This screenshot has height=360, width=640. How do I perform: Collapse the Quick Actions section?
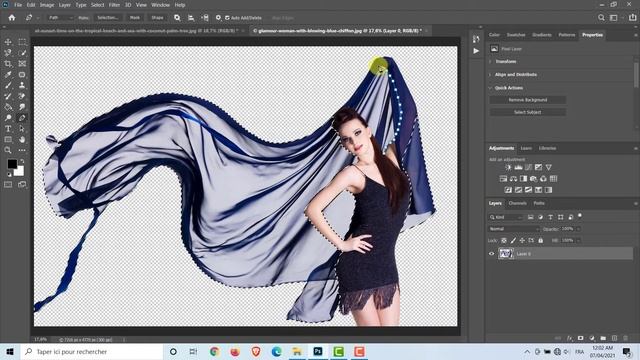[x=490, y=88]
